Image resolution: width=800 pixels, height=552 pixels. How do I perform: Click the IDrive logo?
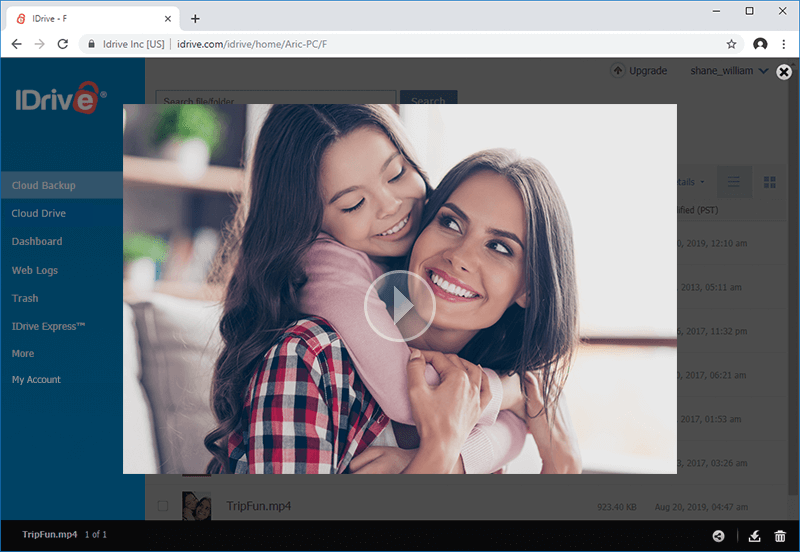pos(61,97)
